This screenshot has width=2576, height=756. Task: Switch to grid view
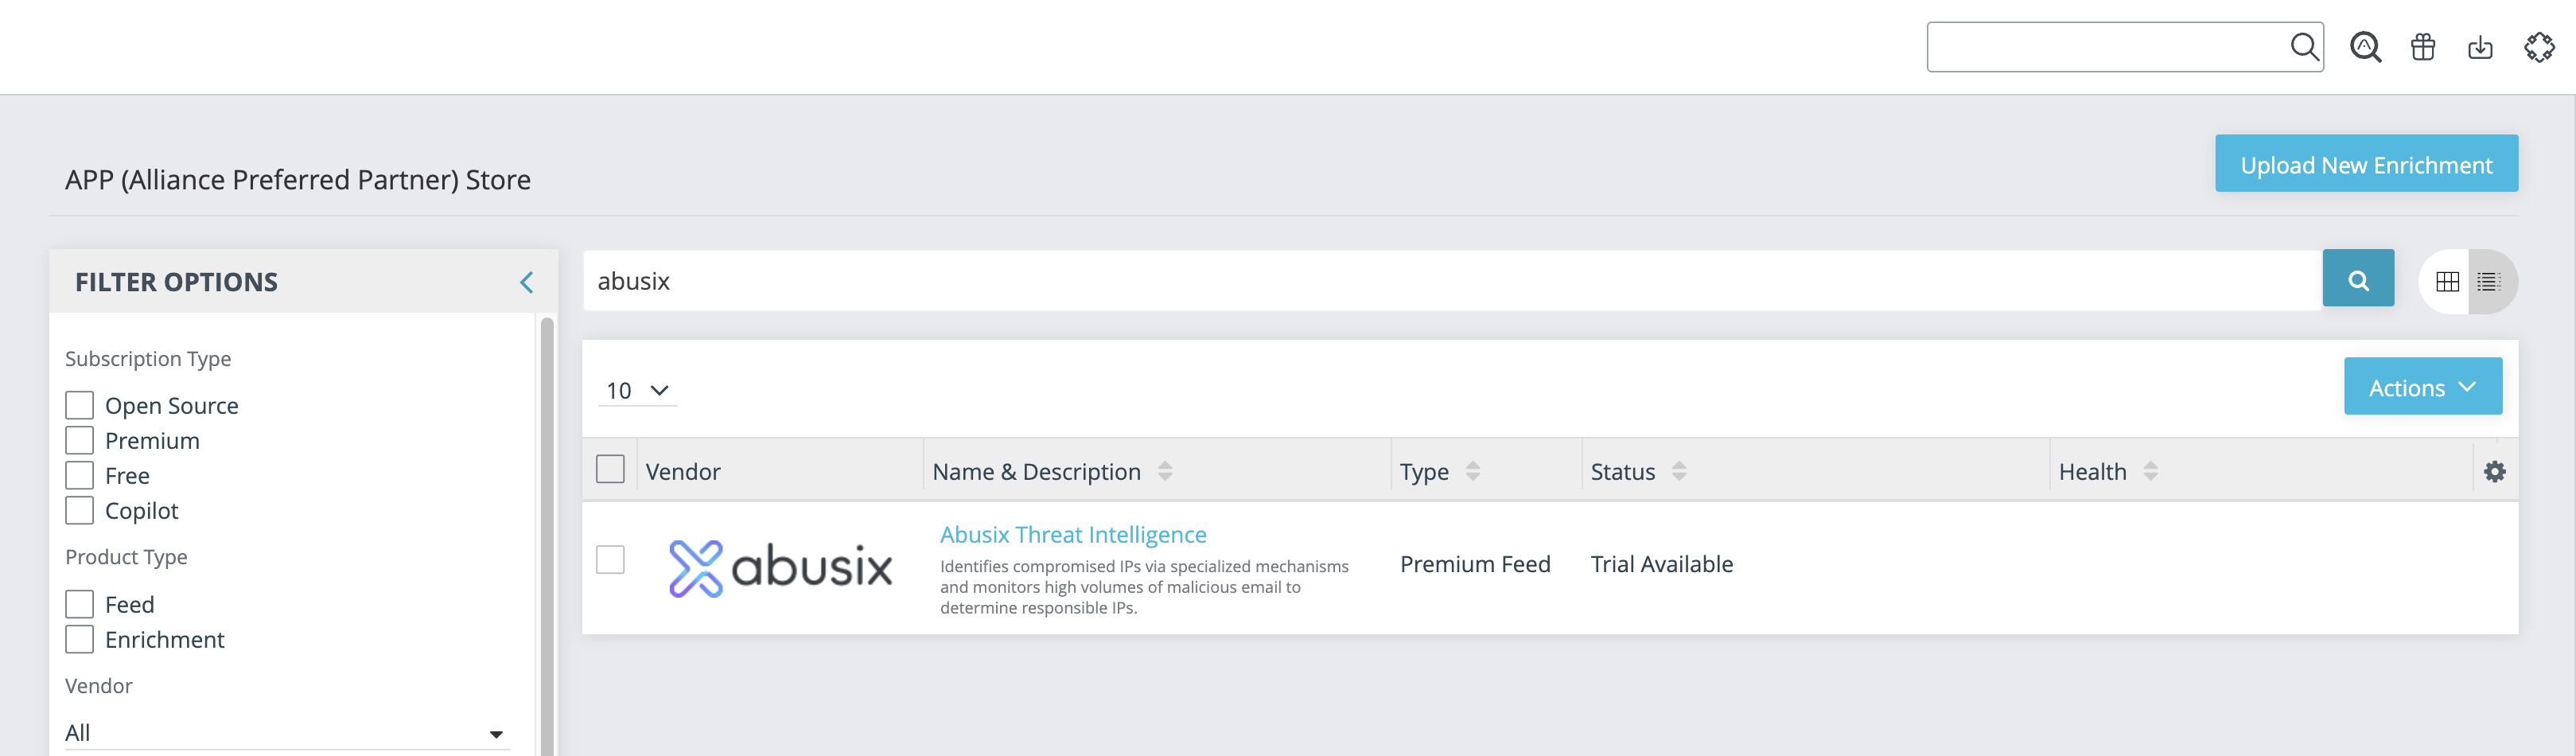[x=2447, y=282]
